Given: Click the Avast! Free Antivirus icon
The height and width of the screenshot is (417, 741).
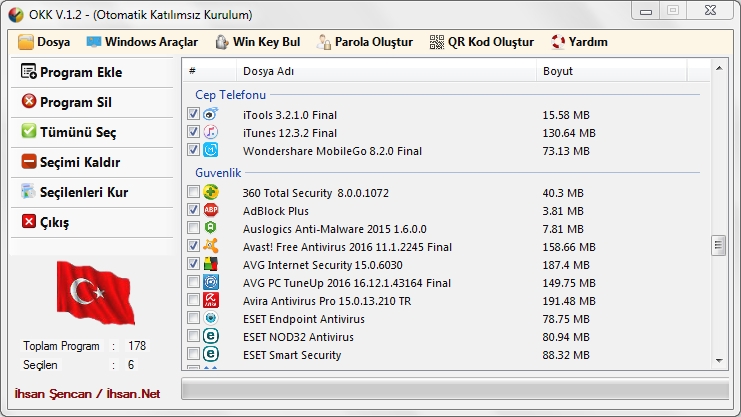Looking at the screenshot, I should pyautogui.click(x=211, y=246).
